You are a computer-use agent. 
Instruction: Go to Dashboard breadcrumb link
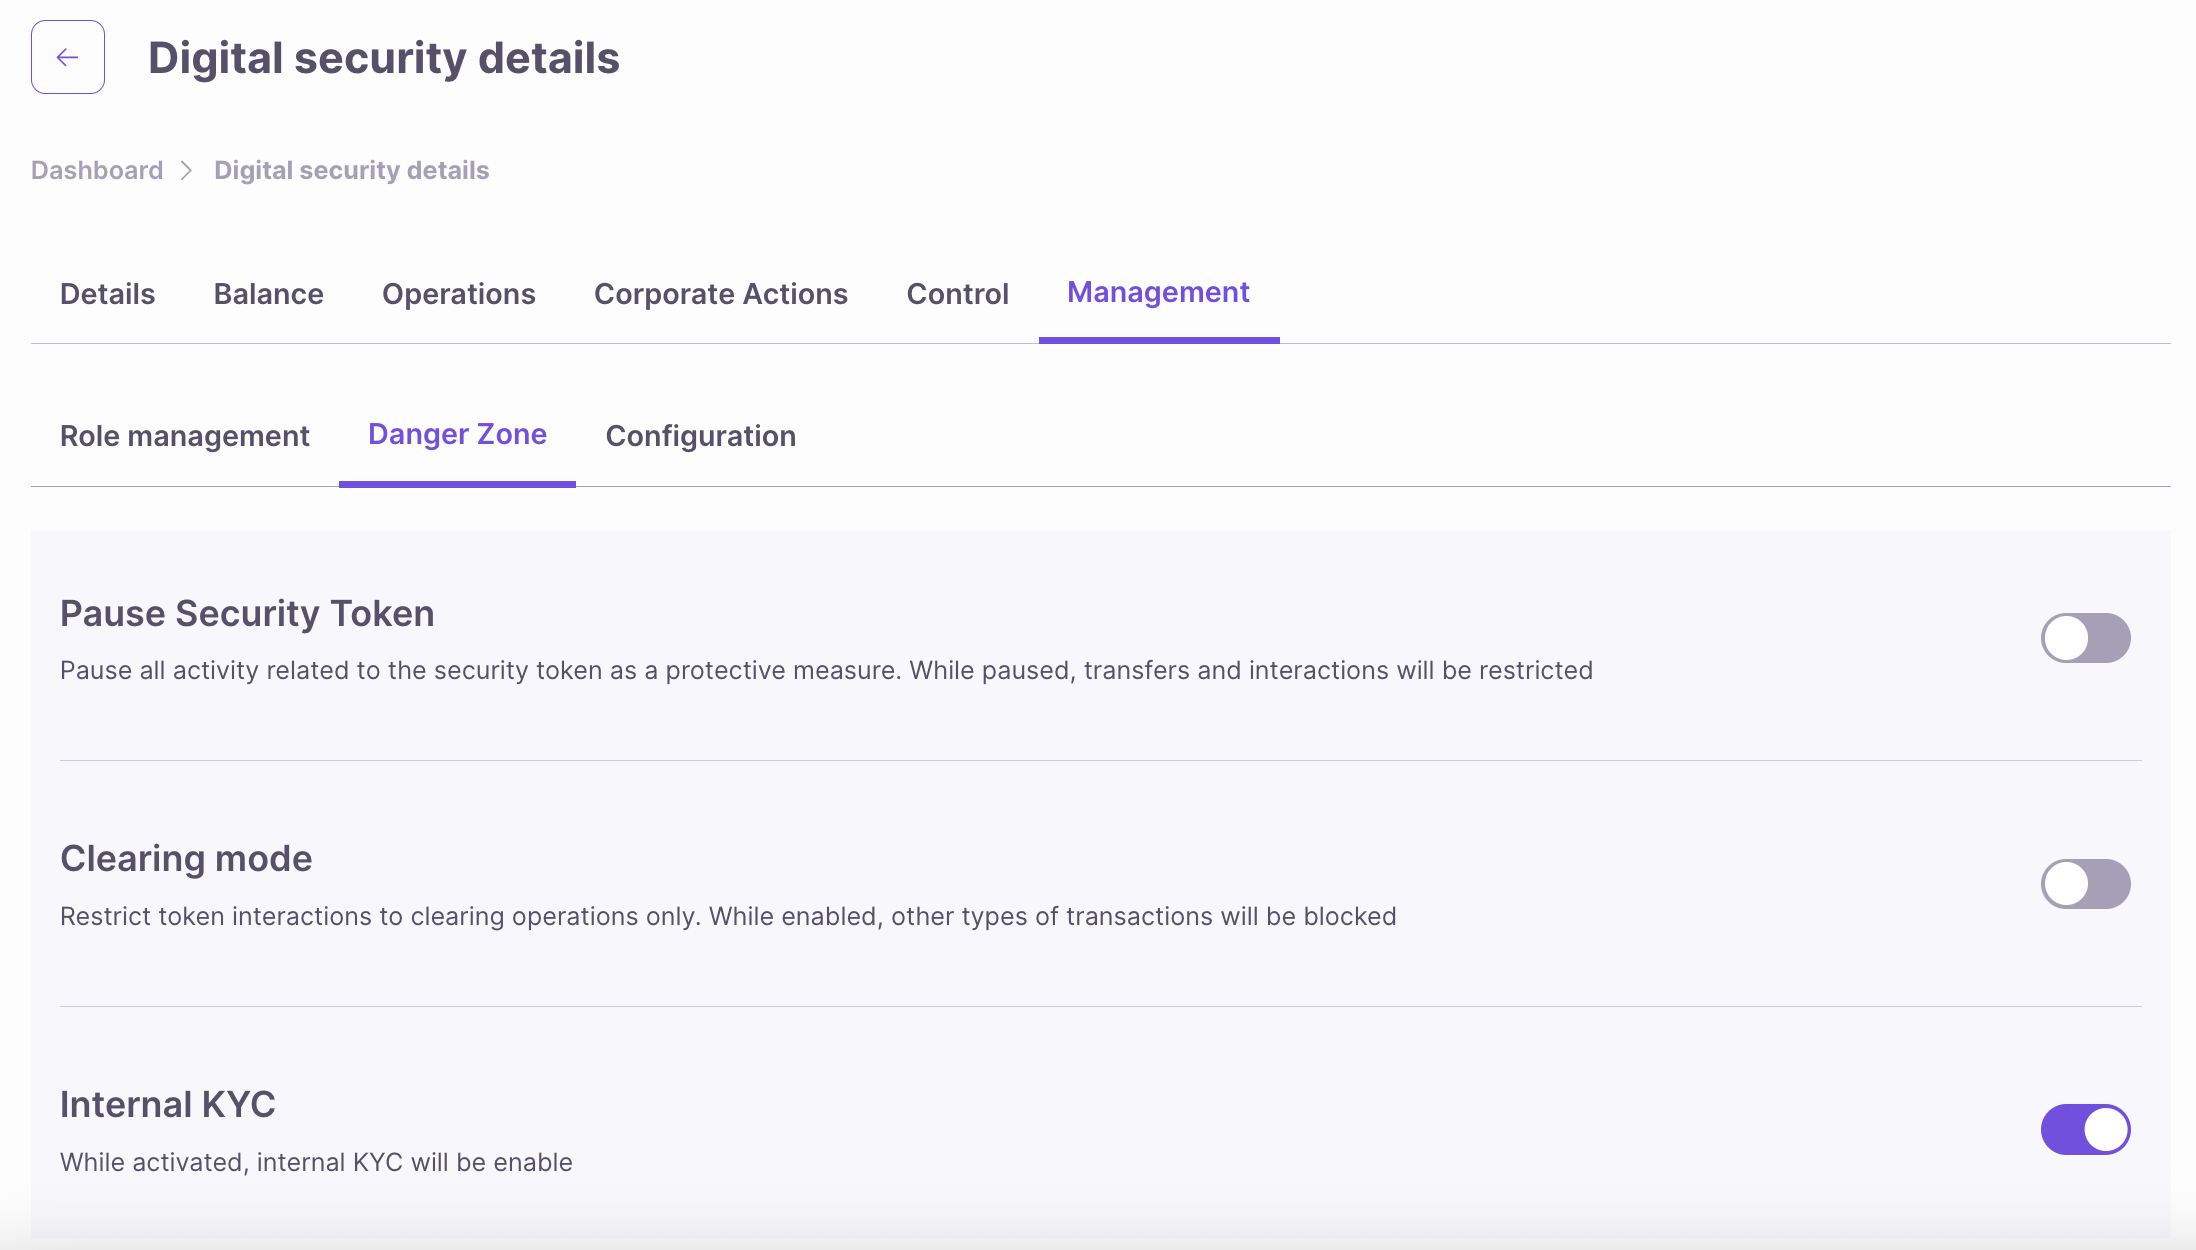97,171
